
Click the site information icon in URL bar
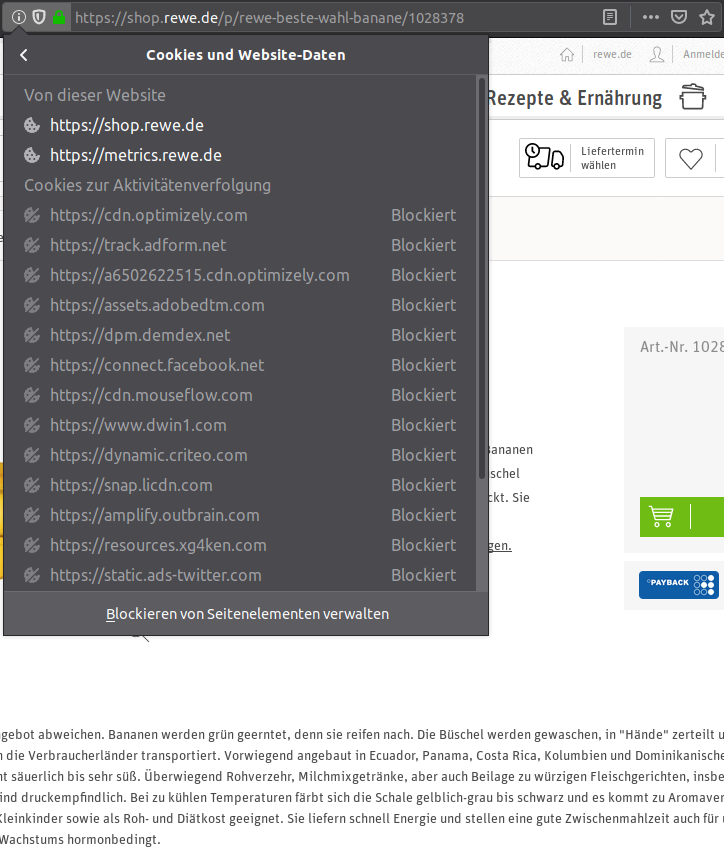tap(19, 17)
